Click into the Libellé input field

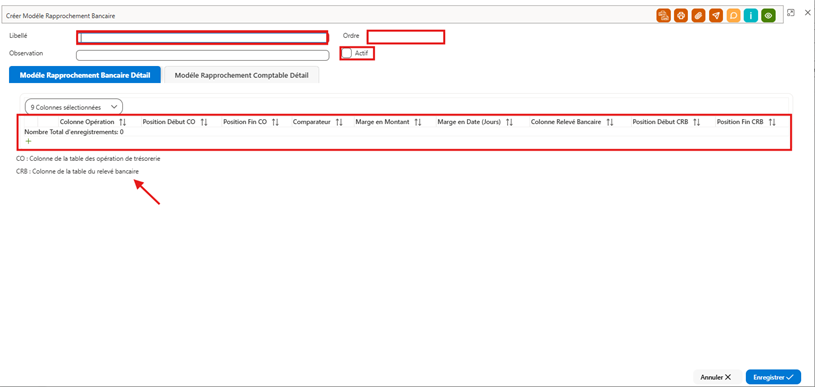(203, 37)
